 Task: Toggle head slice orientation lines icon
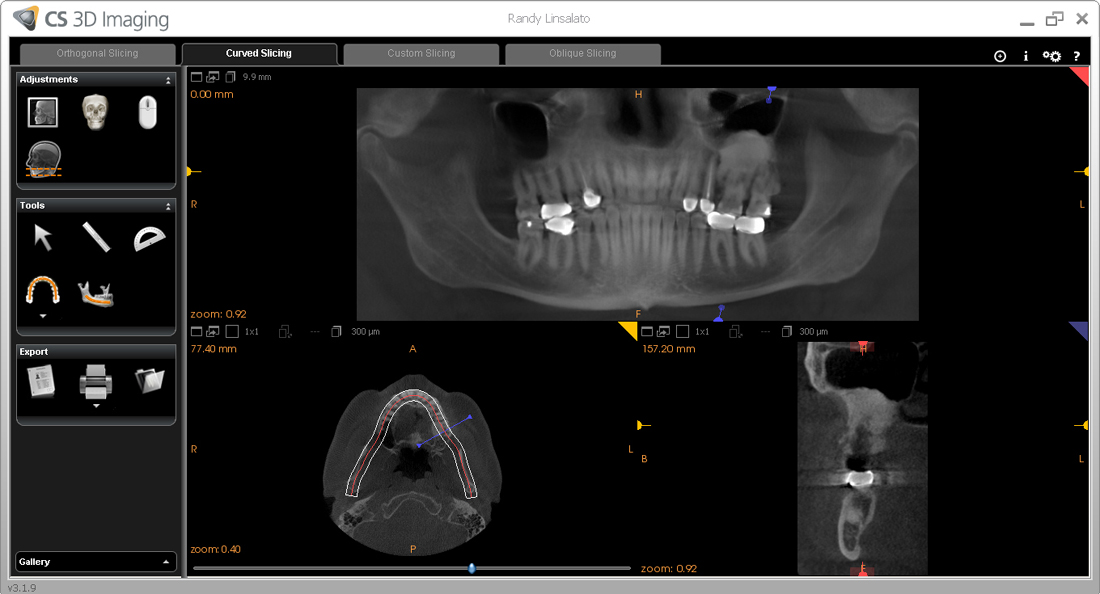click(x=44, y=160)
